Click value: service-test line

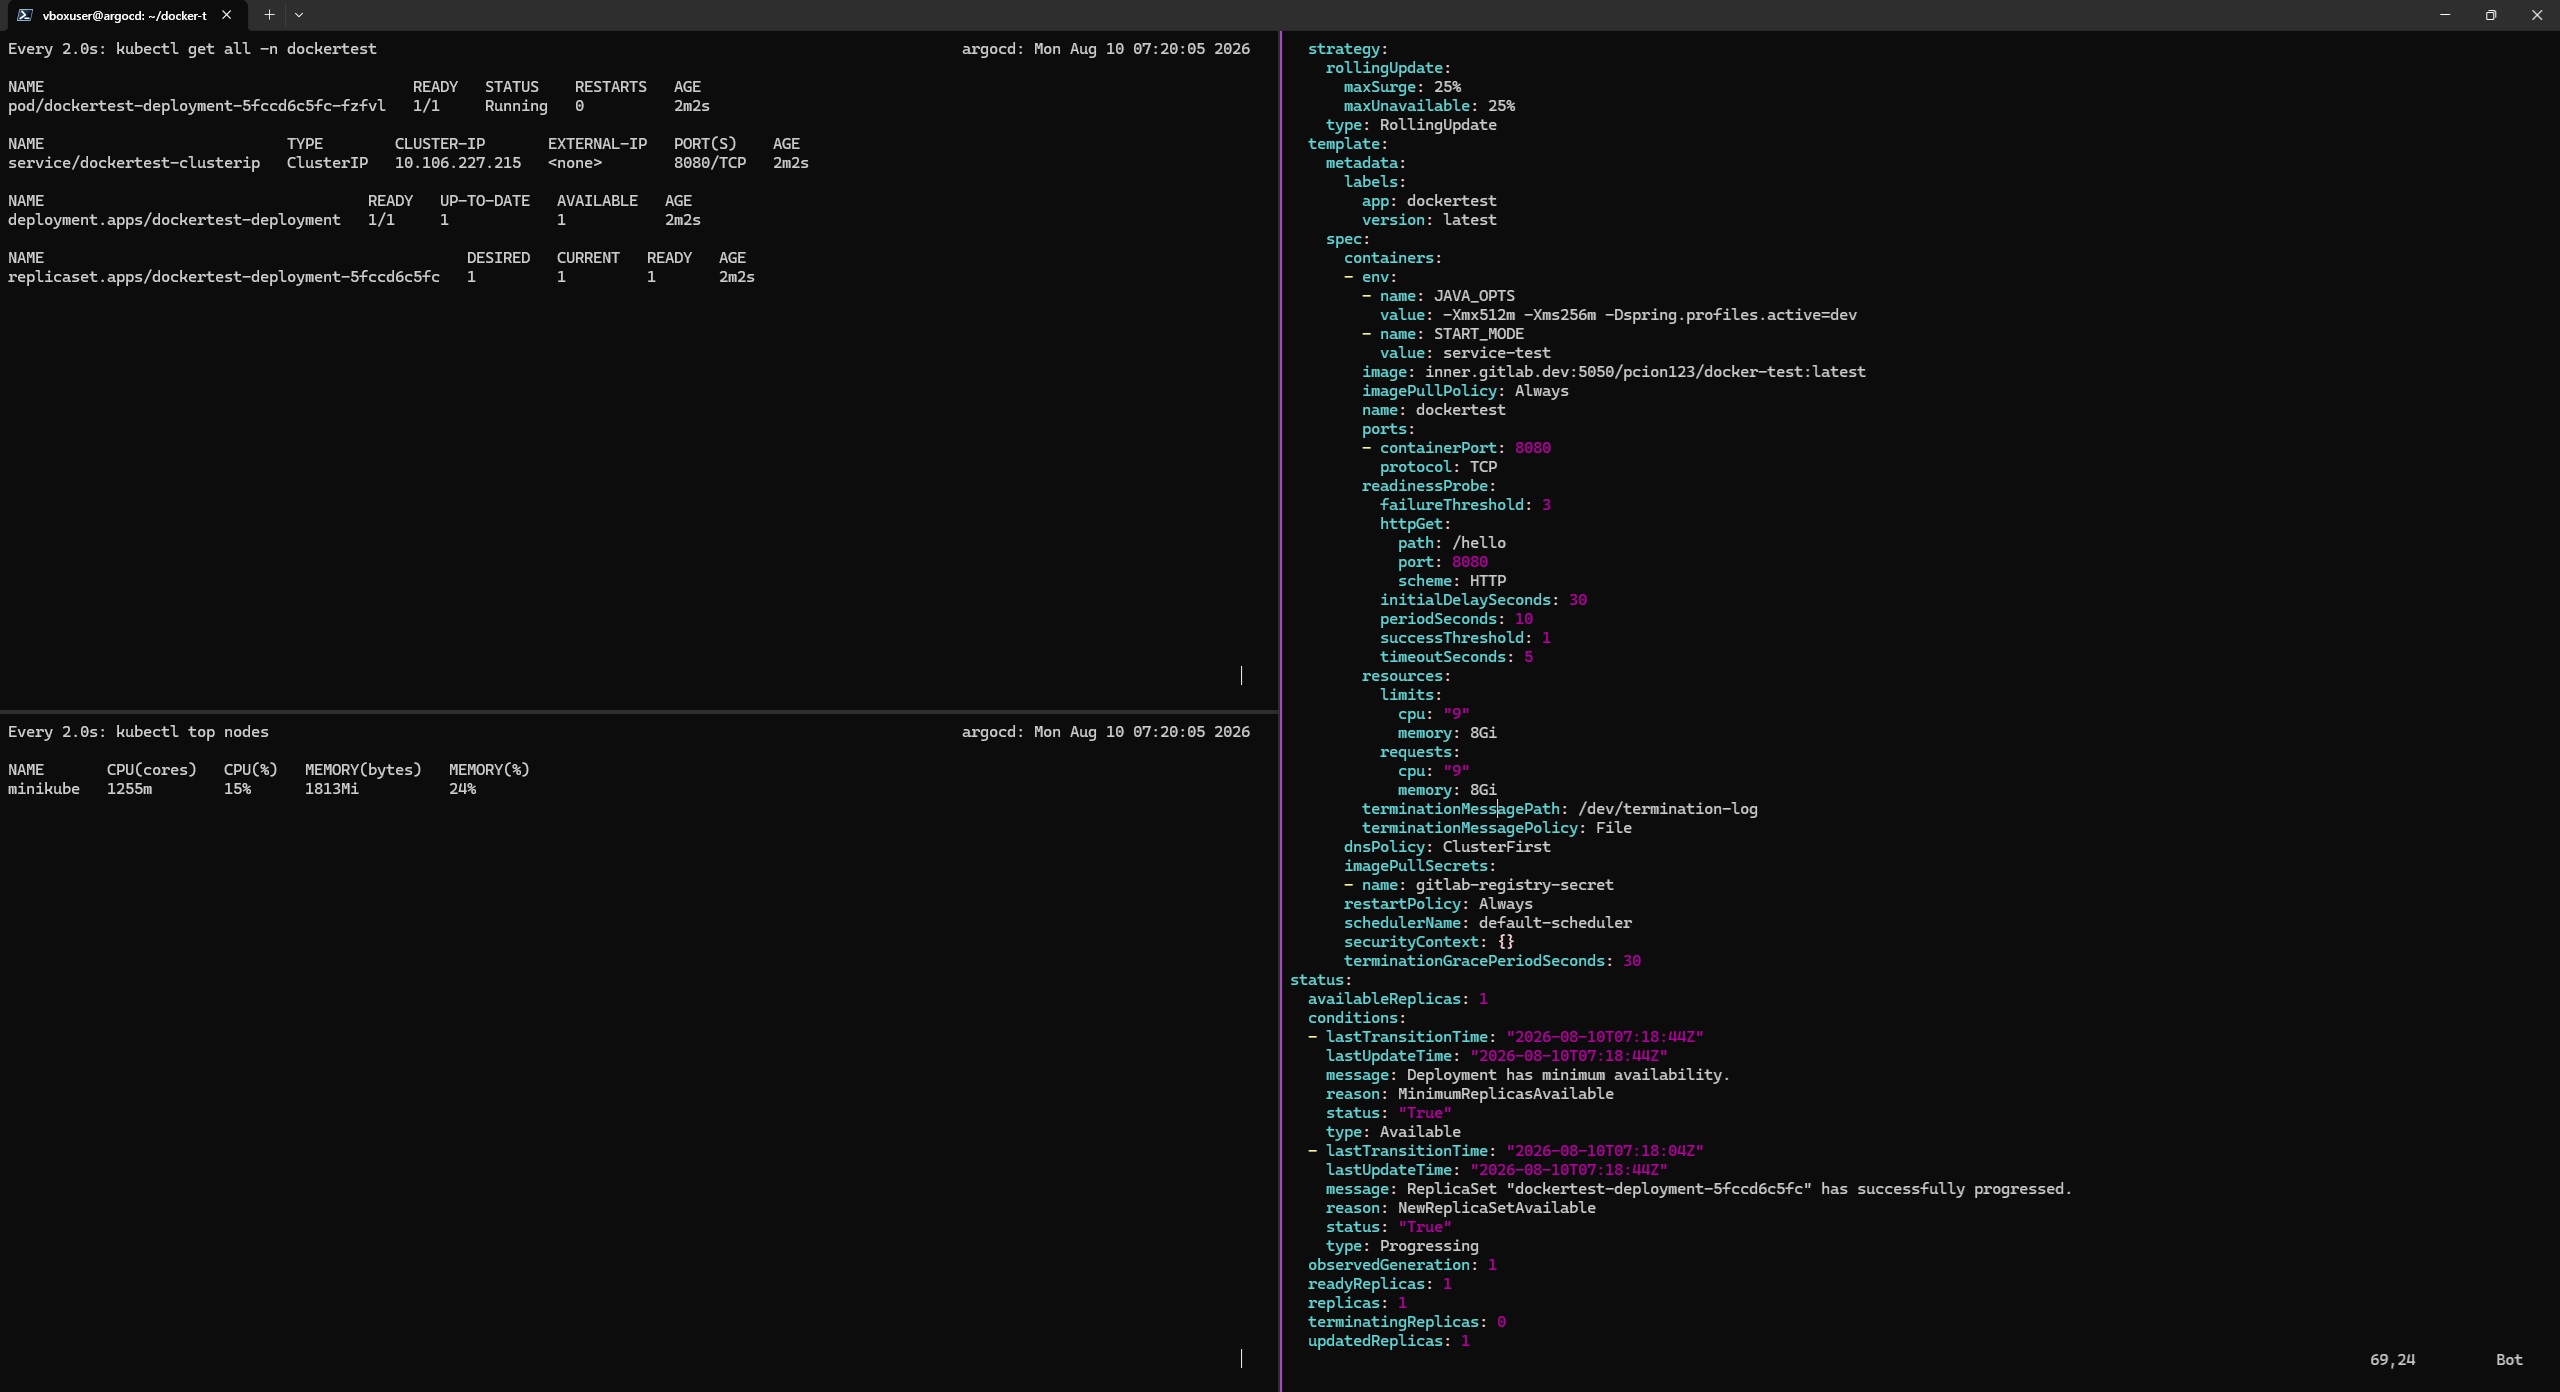[1465, 353]
